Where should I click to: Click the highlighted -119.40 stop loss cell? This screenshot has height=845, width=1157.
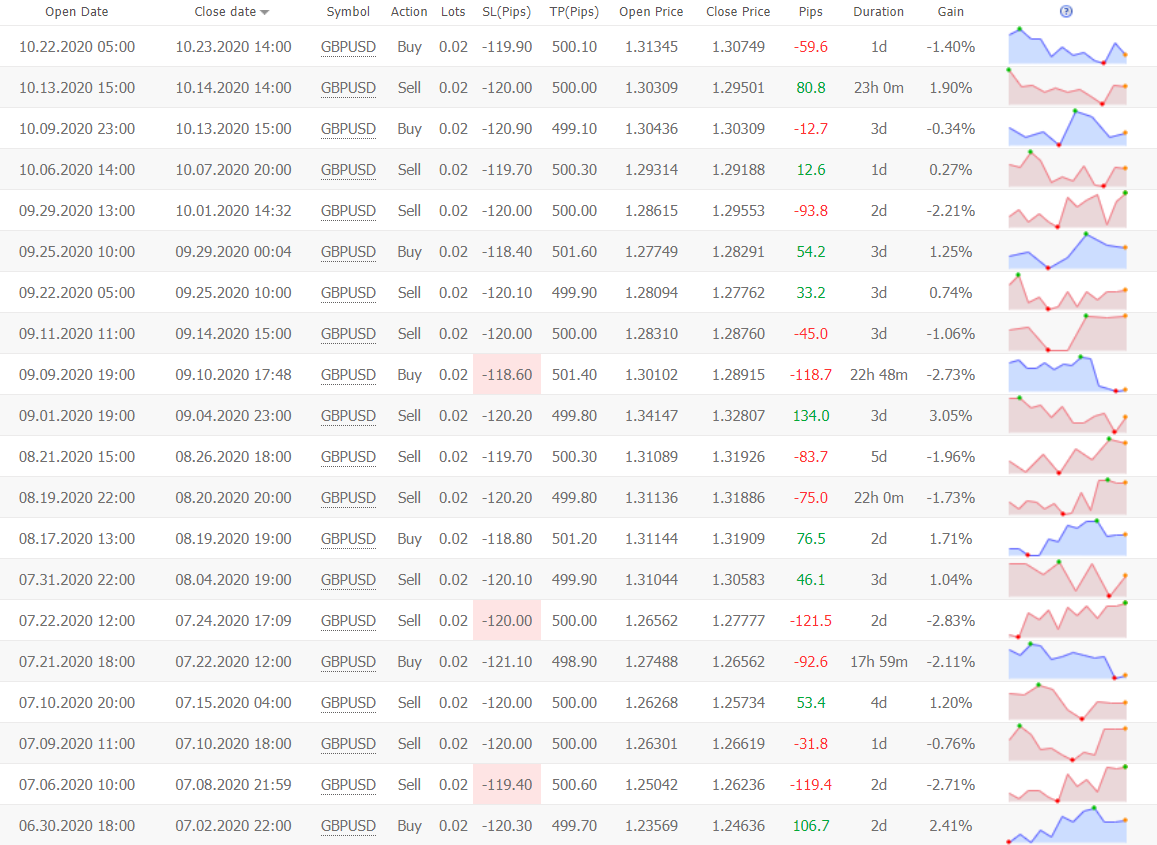click(x=507, y=785)
